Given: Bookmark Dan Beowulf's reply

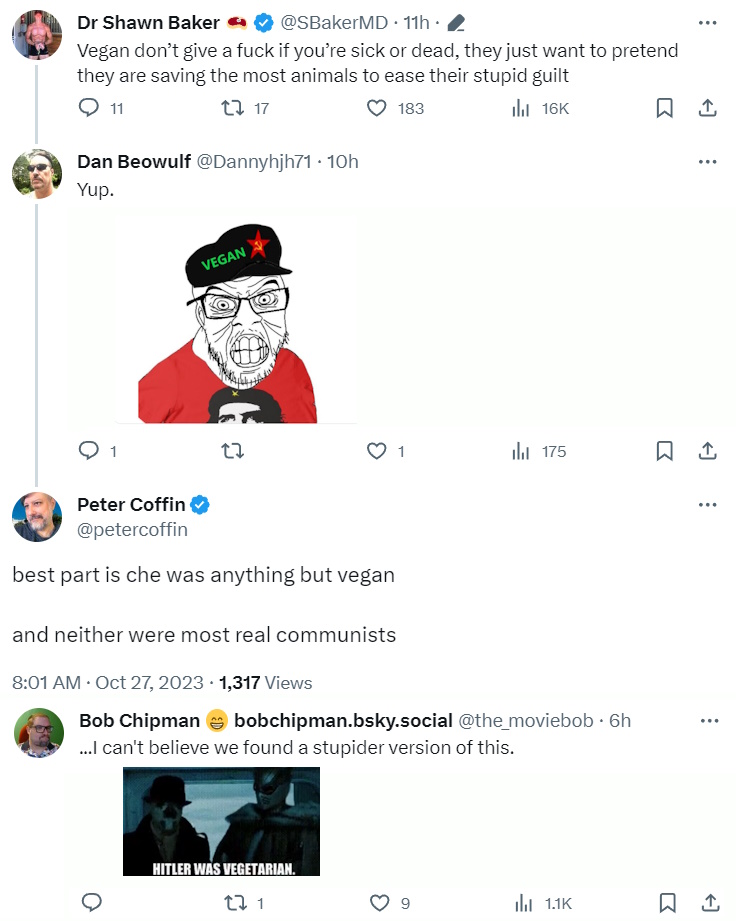Looking at the screenshot, I should [664, 451].
